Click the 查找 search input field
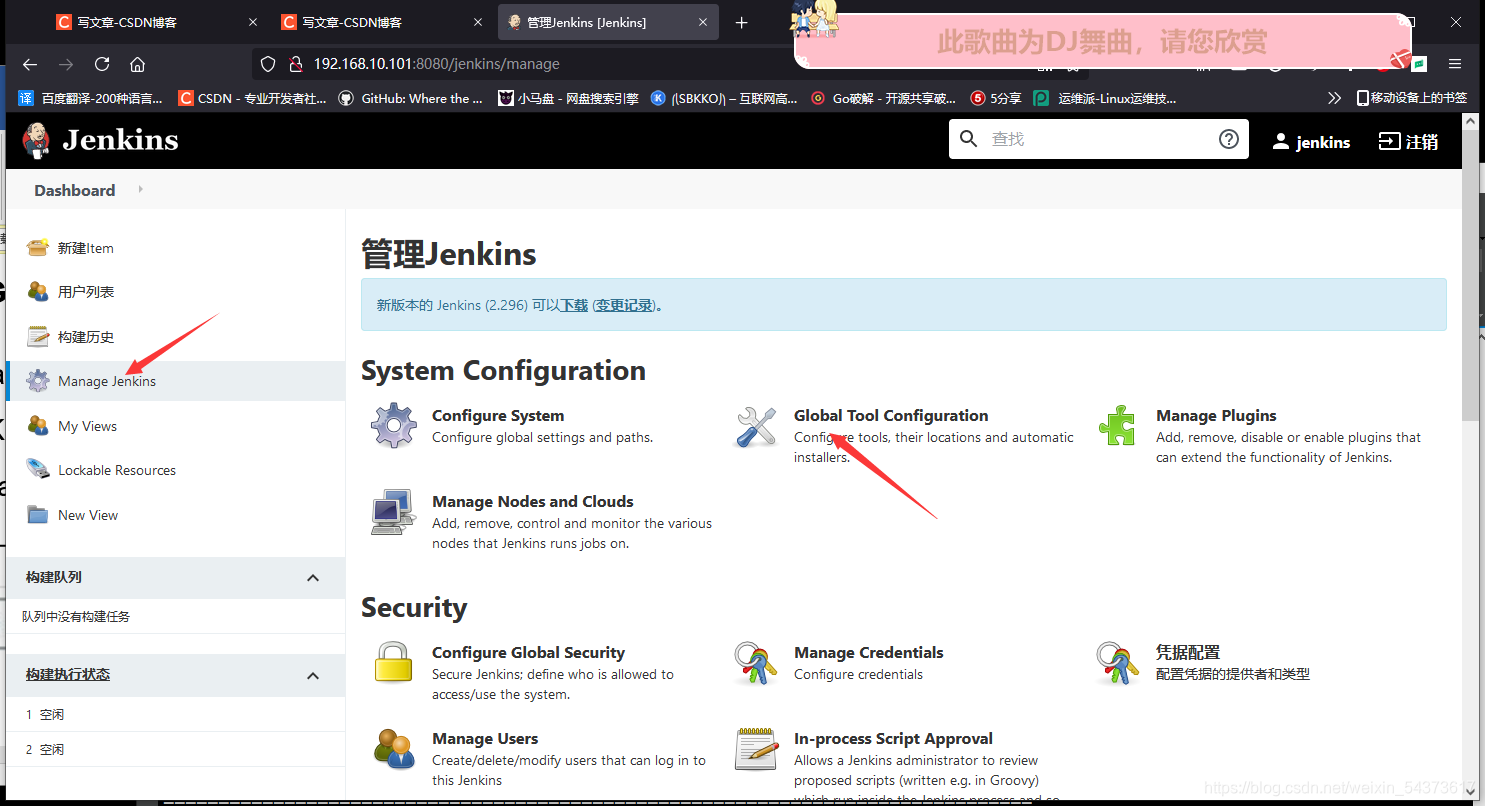The image size is (1485, 806). pyautogui.click(x=1097, y=139)
